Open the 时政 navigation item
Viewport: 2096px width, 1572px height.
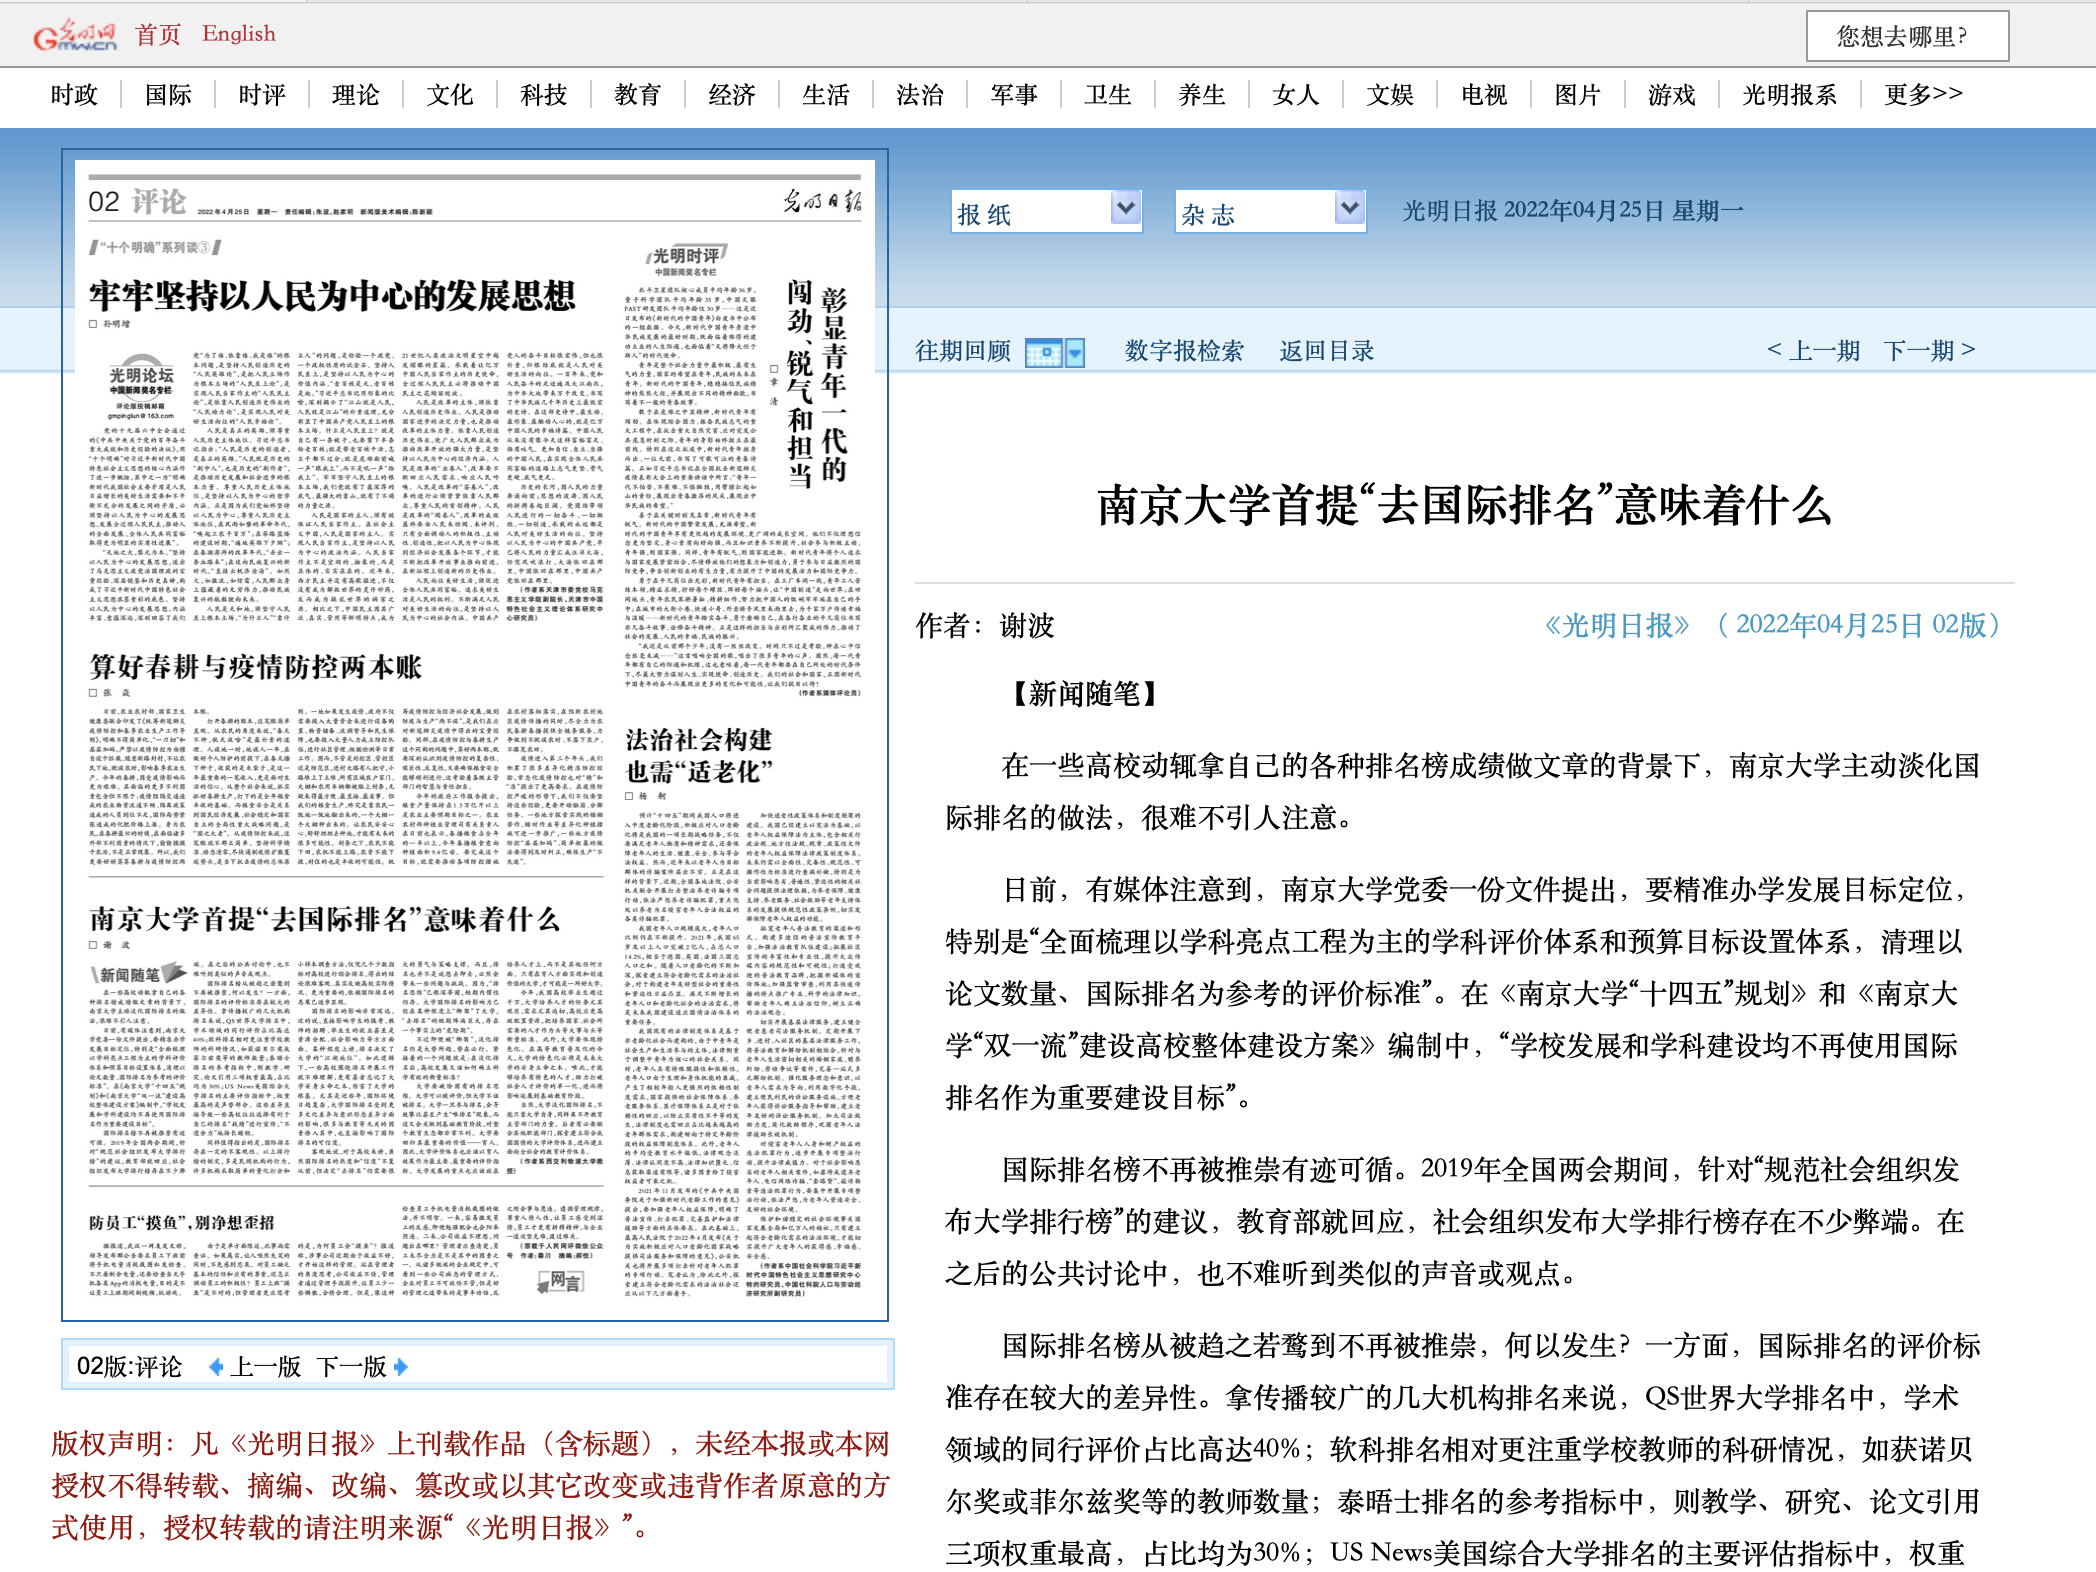[x=74, y=95]
